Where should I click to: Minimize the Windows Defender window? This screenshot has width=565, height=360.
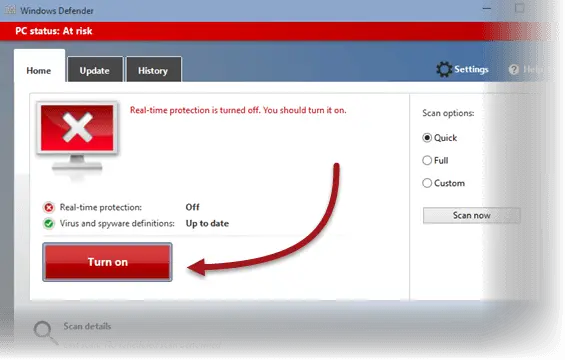click(486, 8)
